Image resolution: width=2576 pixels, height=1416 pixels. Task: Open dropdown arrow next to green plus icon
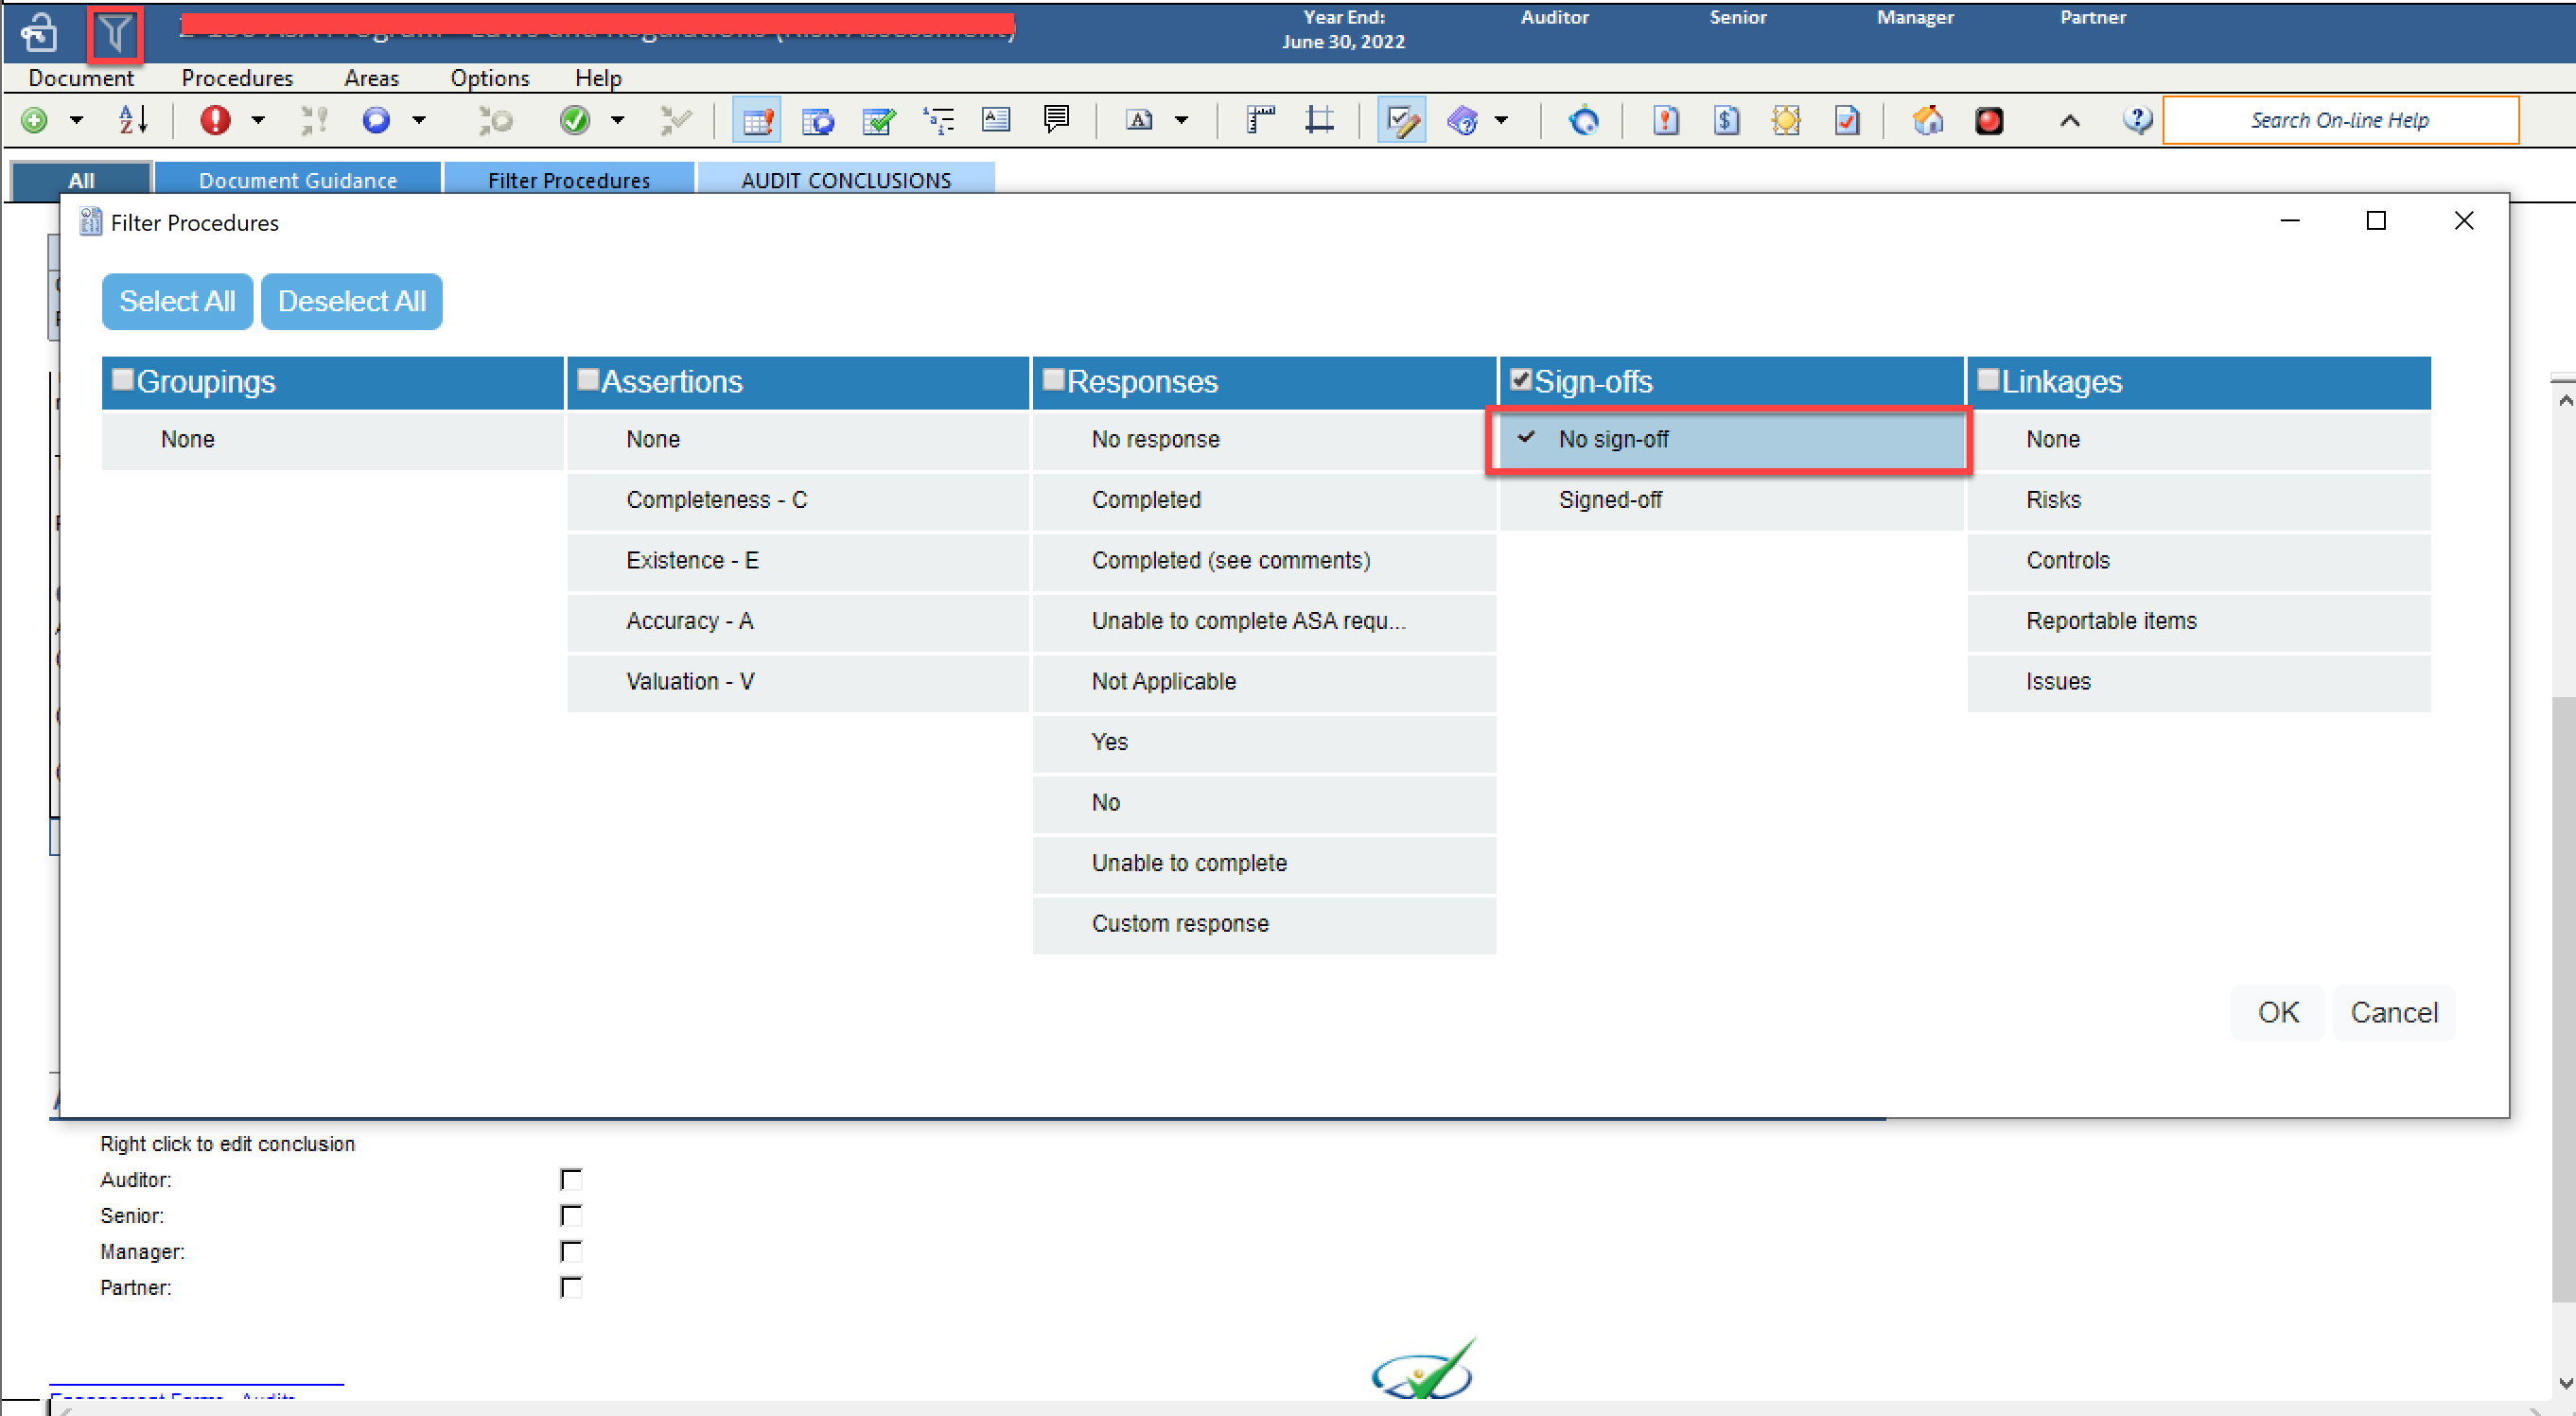click(76, 120)
